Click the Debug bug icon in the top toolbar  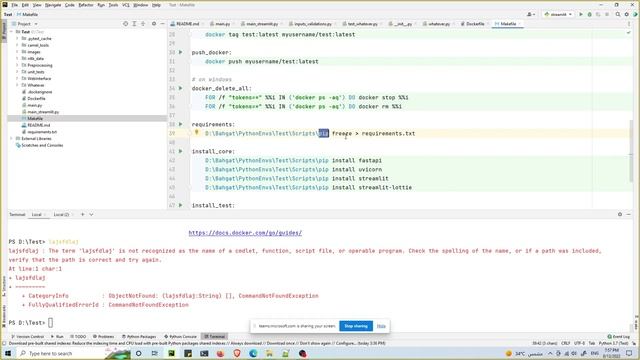click(589, 14)
